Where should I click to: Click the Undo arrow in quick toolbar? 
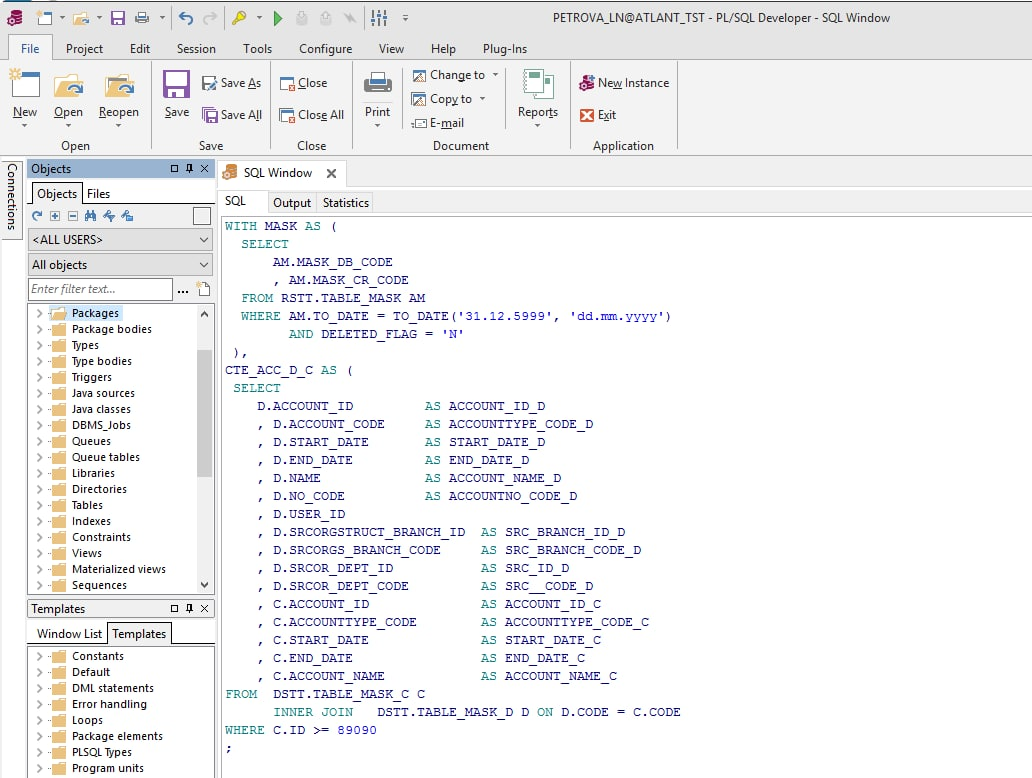pos(186,18)
